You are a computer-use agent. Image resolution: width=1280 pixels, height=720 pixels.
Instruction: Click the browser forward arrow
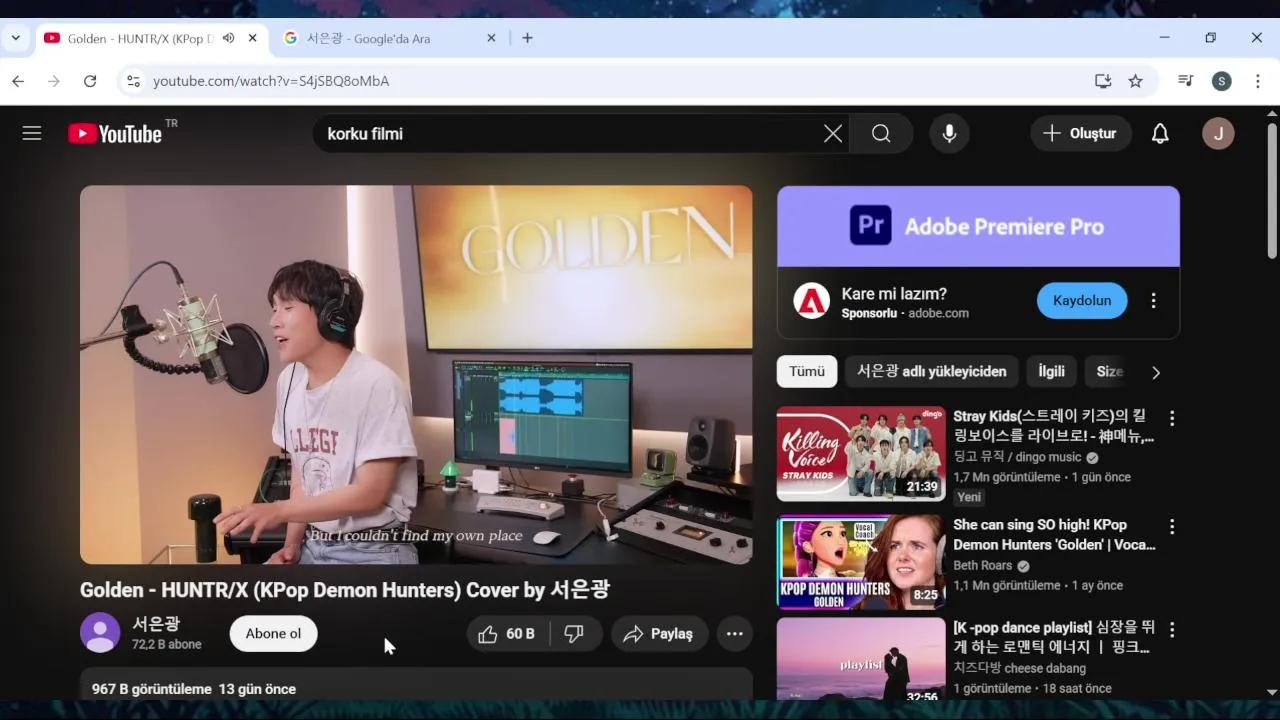(54, 81)
